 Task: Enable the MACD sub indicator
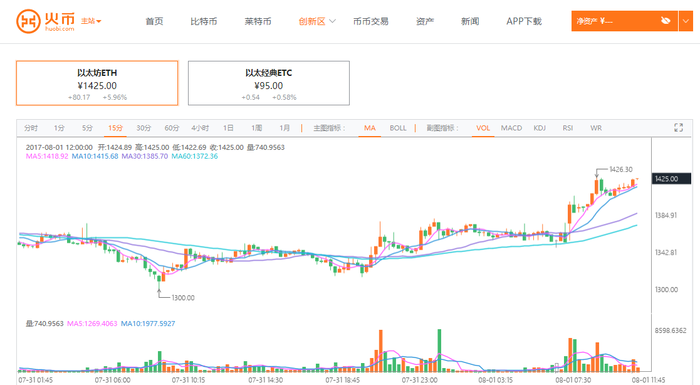(x=511, y=128)
